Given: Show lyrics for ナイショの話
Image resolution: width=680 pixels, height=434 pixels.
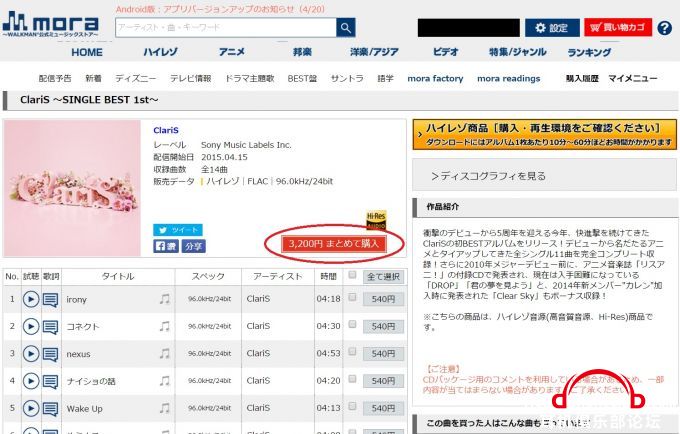Looking at the screenshot, I should [51, 382].
